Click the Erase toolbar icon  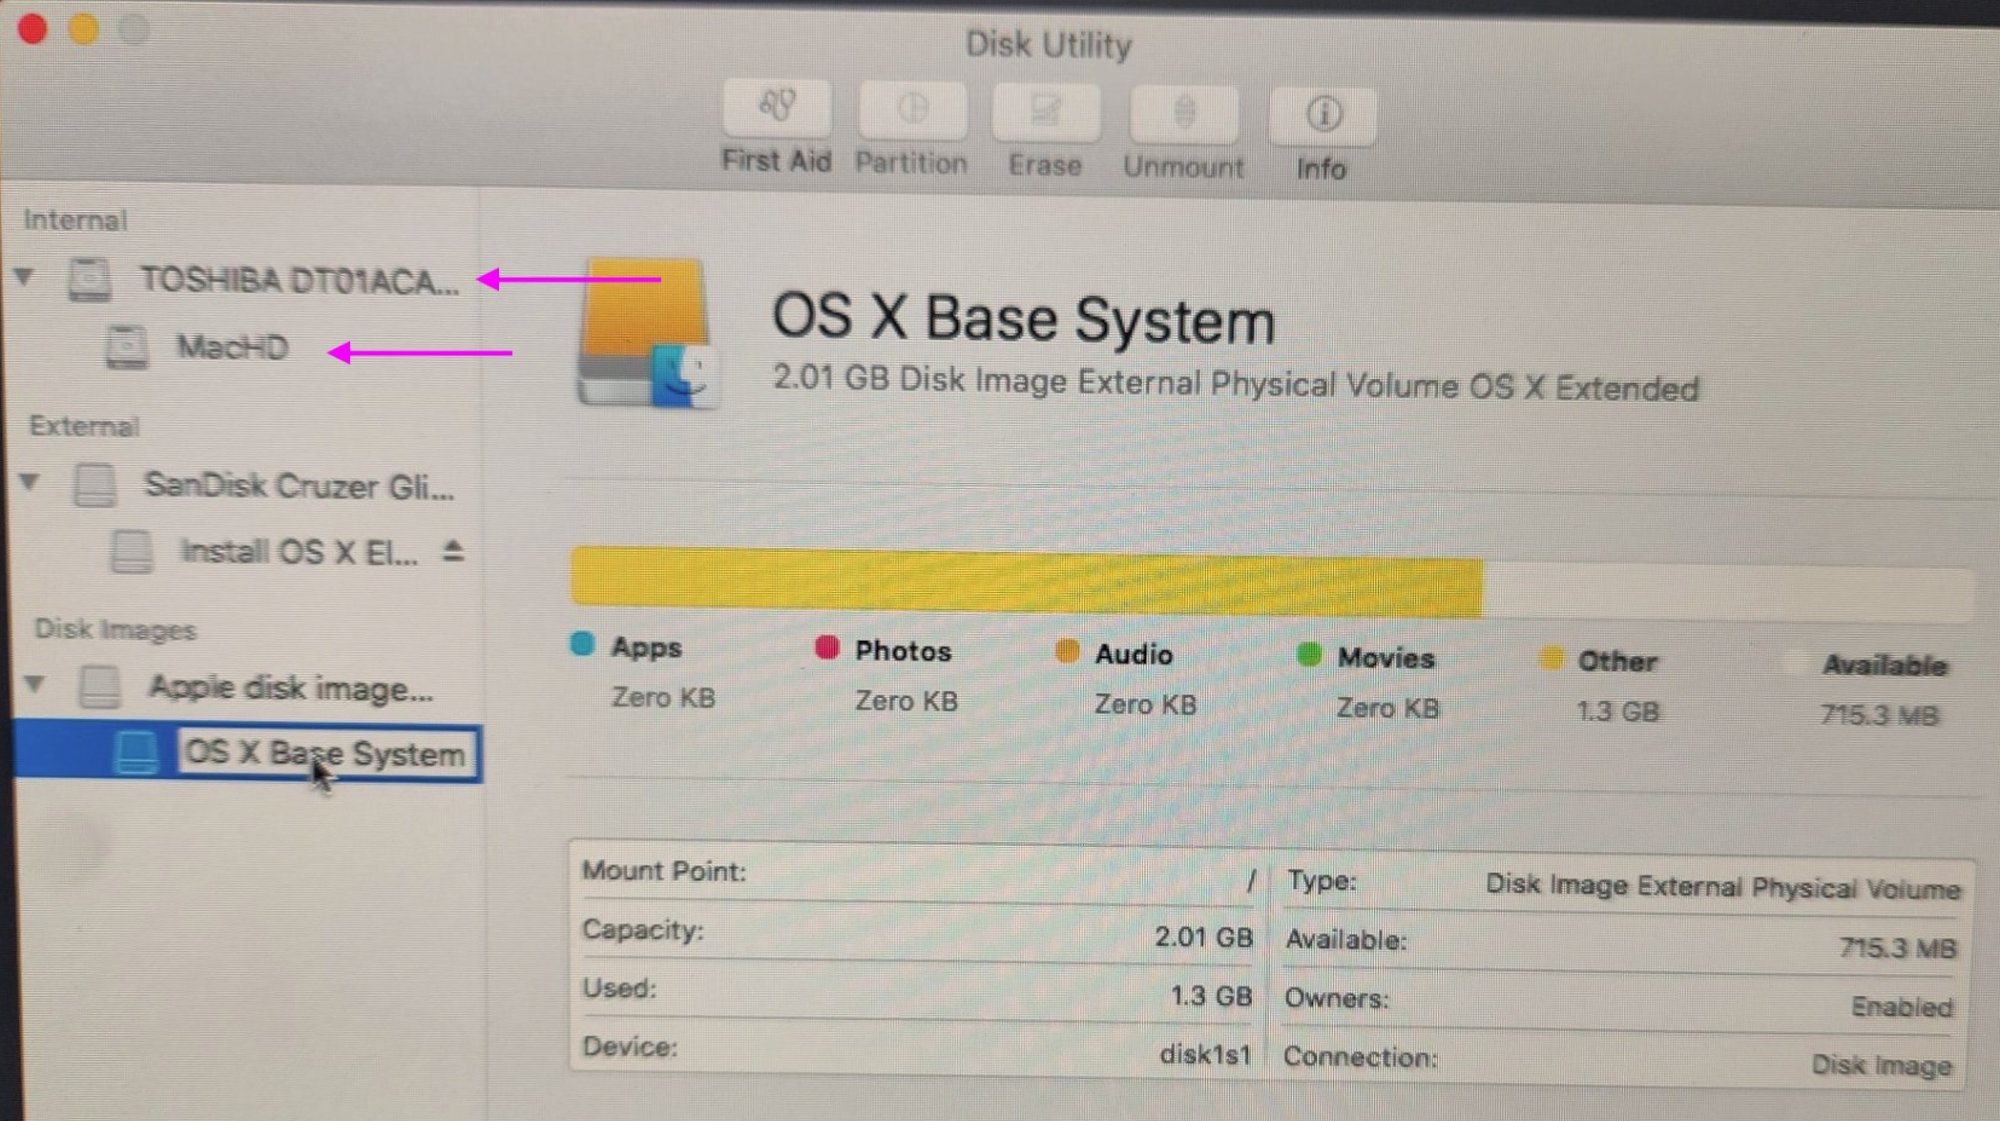pos(1045,112)
